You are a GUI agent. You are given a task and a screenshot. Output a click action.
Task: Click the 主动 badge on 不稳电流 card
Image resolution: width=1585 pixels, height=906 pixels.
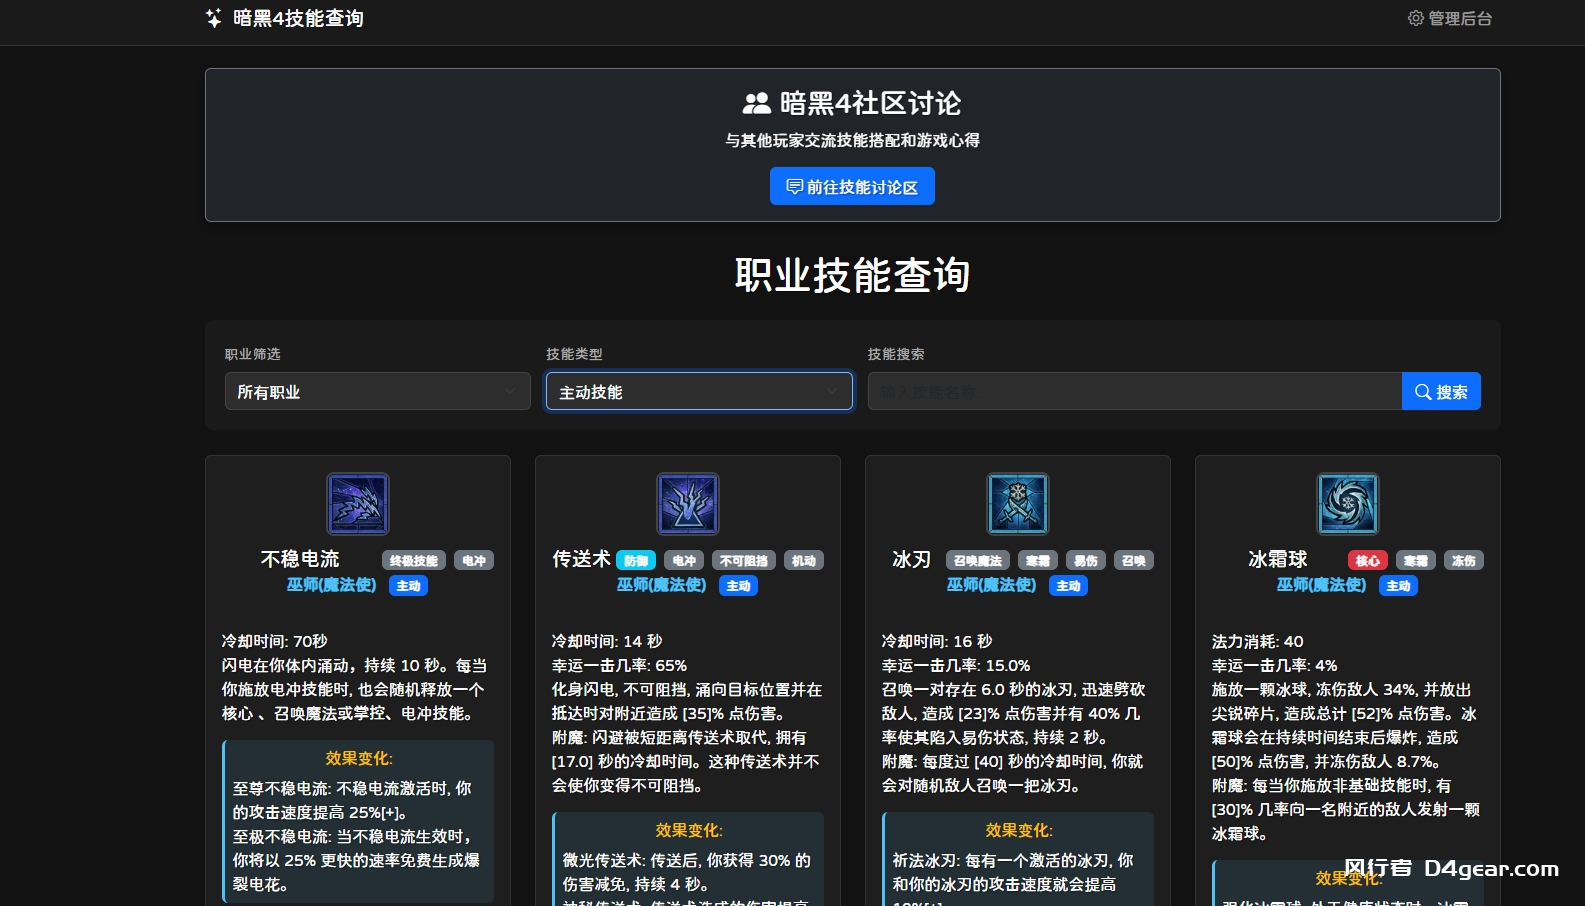[x=408, y=586]
